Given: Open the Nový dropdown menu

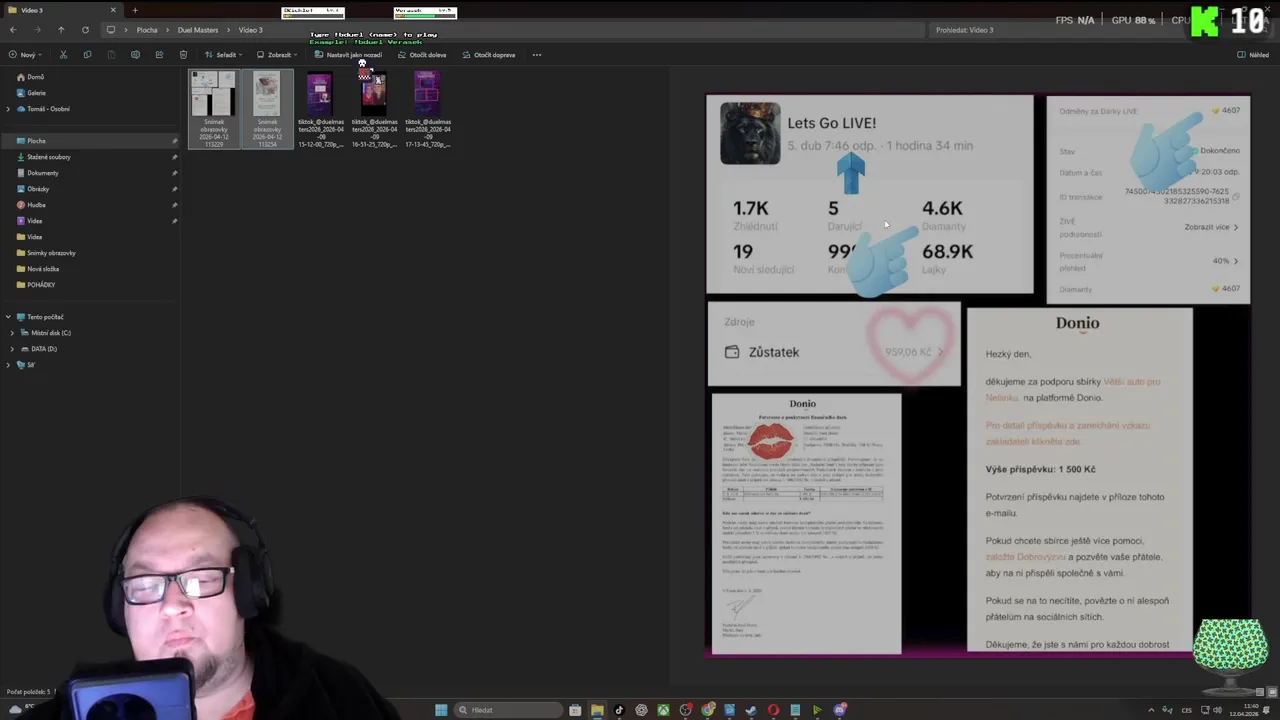Looking at the screenshot, I should [x=24, y=55].
